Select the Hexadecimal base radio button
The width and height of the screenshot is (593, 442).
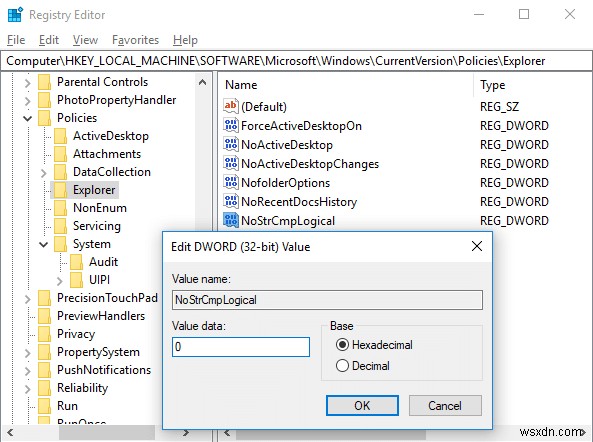(342, 345)
